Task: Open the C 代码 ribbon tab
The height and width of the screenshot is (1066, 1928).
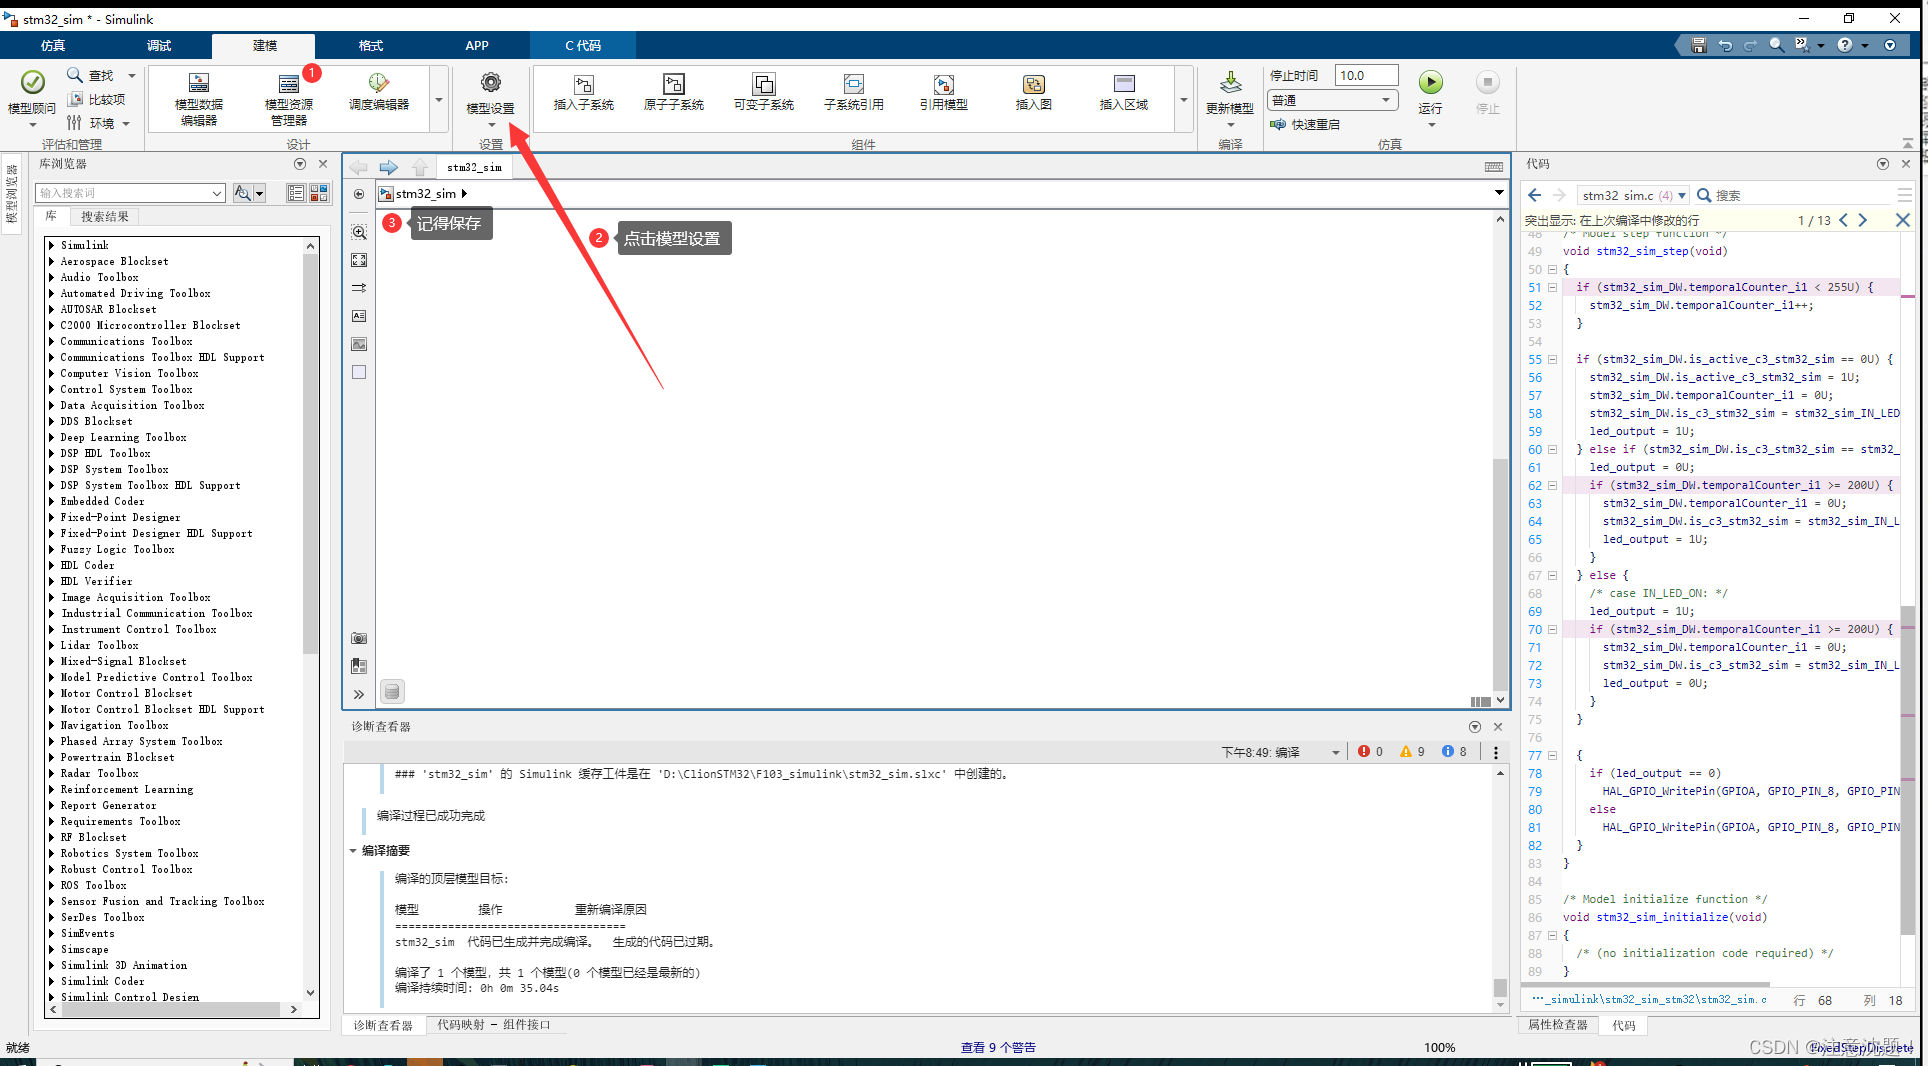Action: (x=583, y=45)
